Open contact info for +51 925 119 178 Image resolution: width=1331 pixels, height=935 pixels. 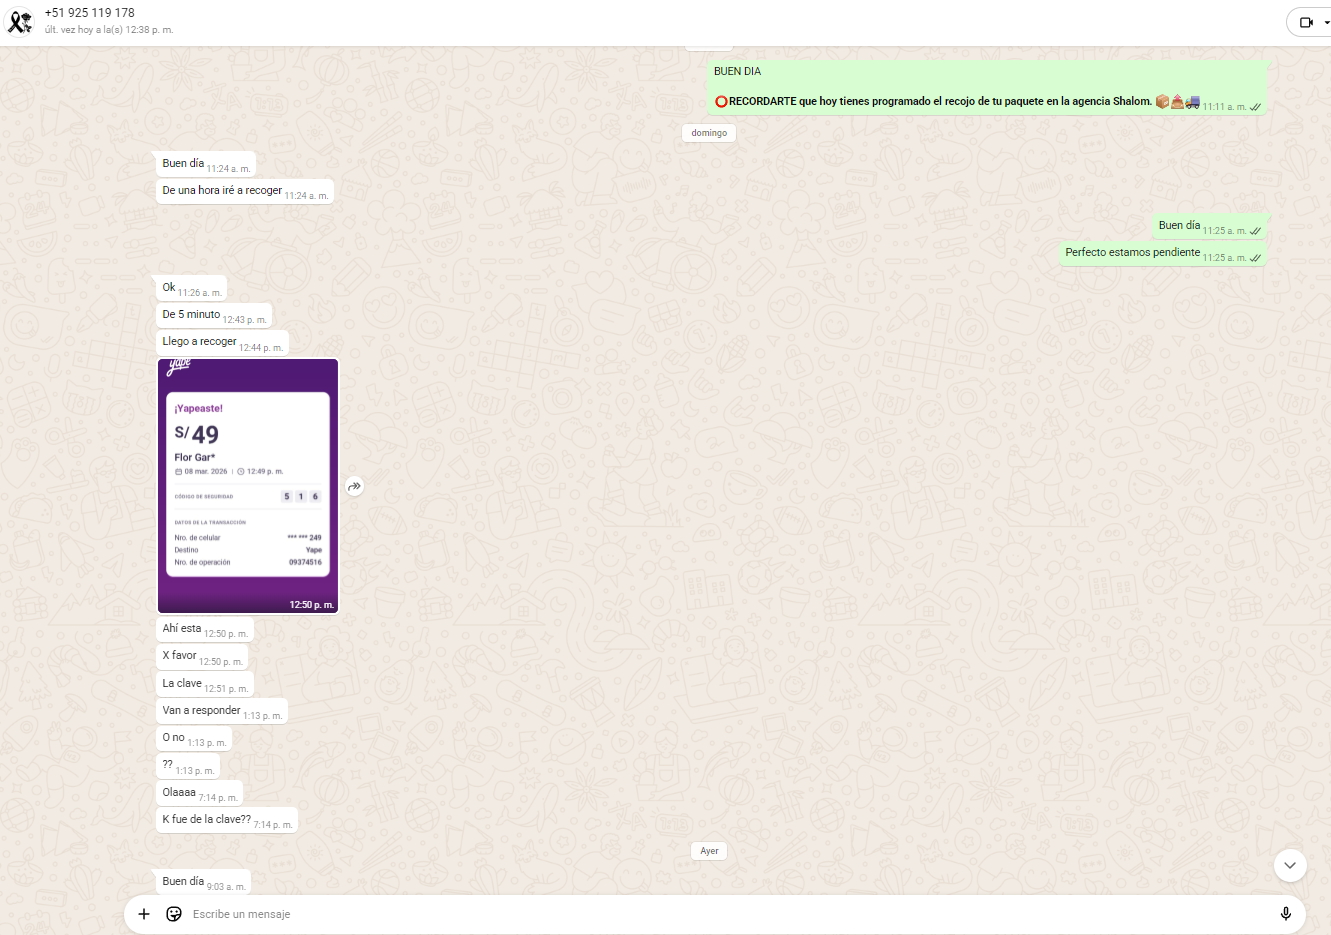pyautogui.click(x=90, y=13)
